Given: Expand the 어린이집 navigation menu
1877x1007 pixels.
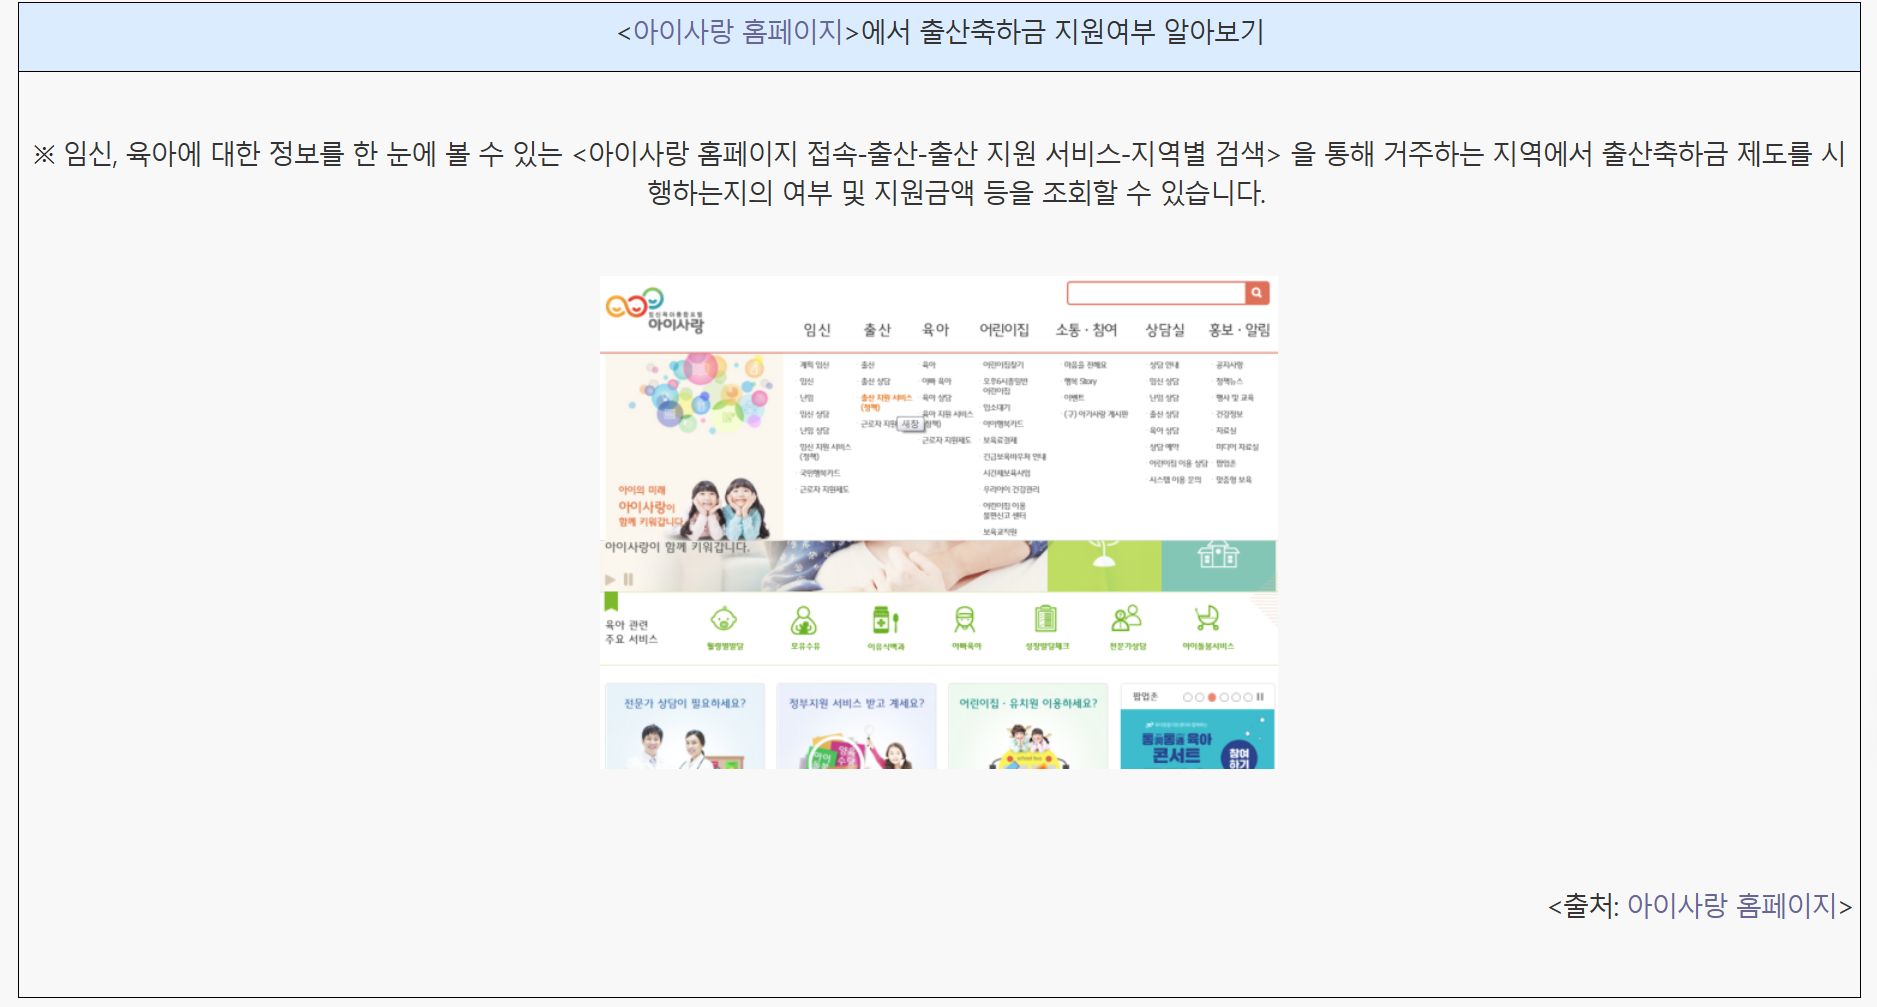Looking at the screenshot, I should 1005,329.
